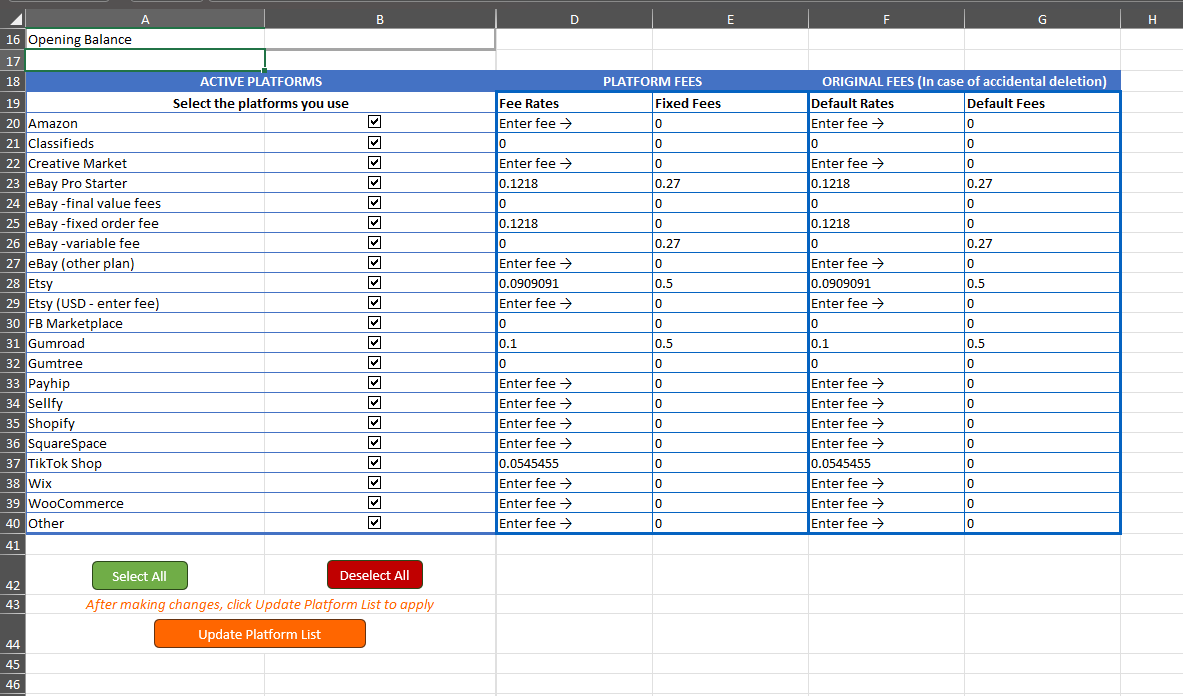Click the ORIGINAL FEES header text
Screen dimensions: 1183x696
pyautogui.click(x=964, y=81)
